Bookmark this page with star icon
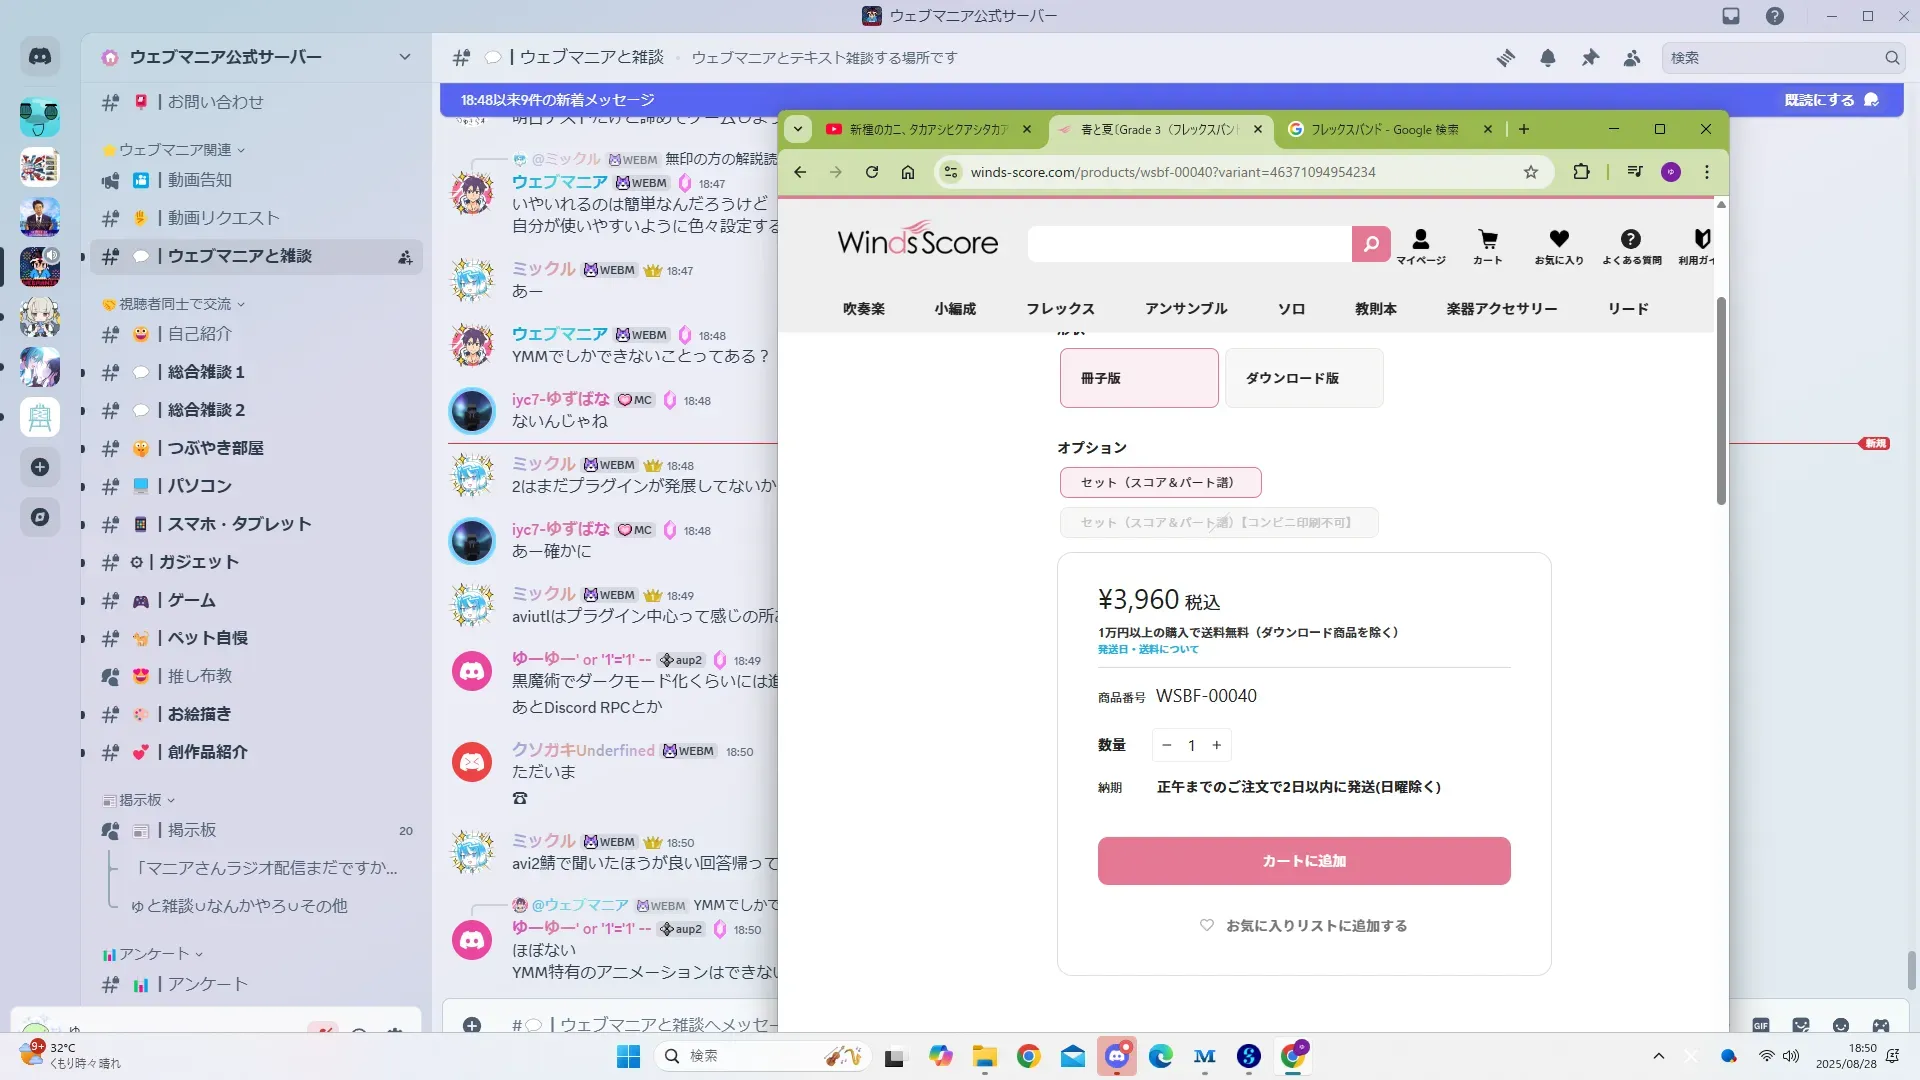The image size is (1920, 1080). 1530,172
